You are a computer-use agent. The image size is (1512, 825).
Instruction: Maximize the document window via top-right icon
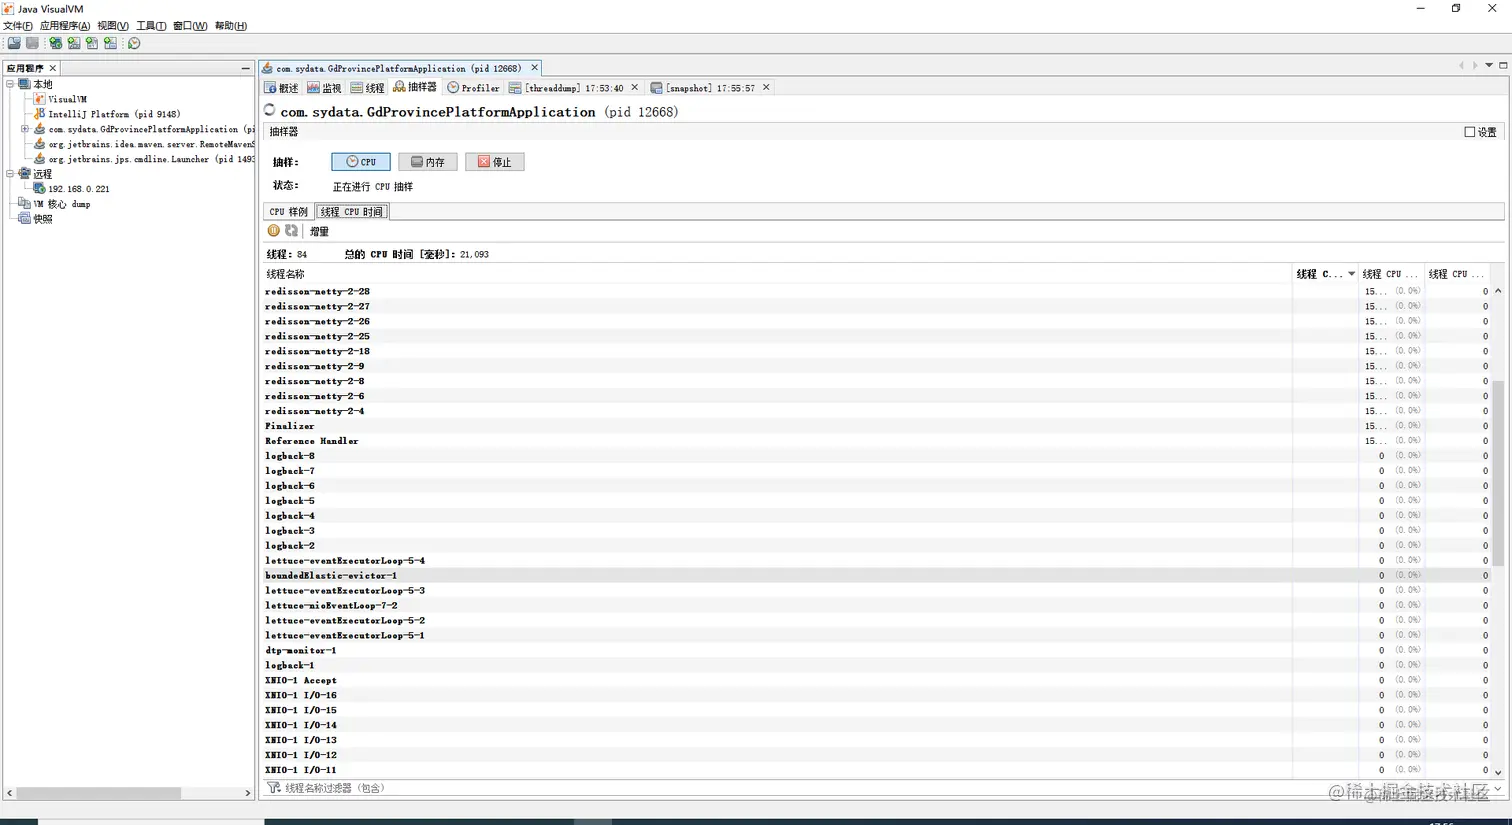click(1503, 66)
